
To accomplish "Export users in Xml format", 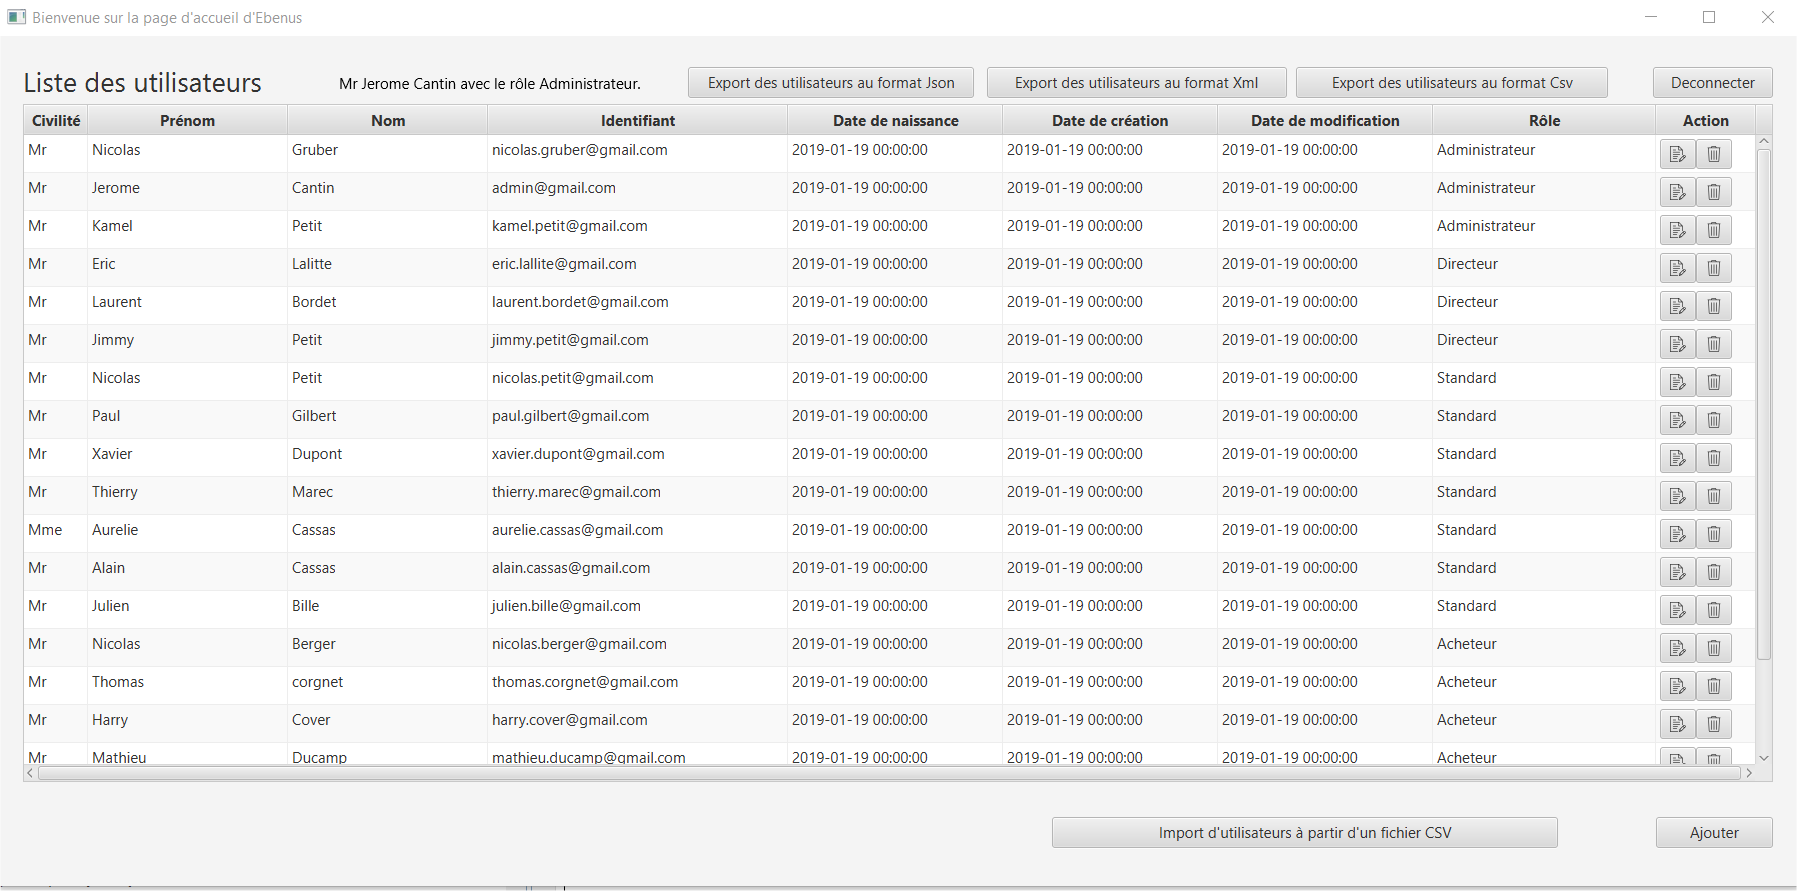I will click(x=1136, y=83).
